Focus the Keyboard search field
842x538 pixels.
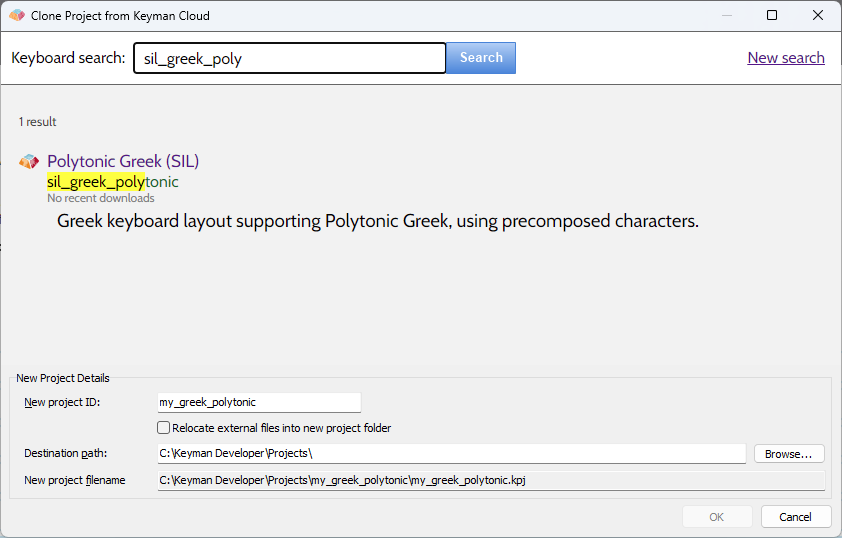click(x=289, y=58)
